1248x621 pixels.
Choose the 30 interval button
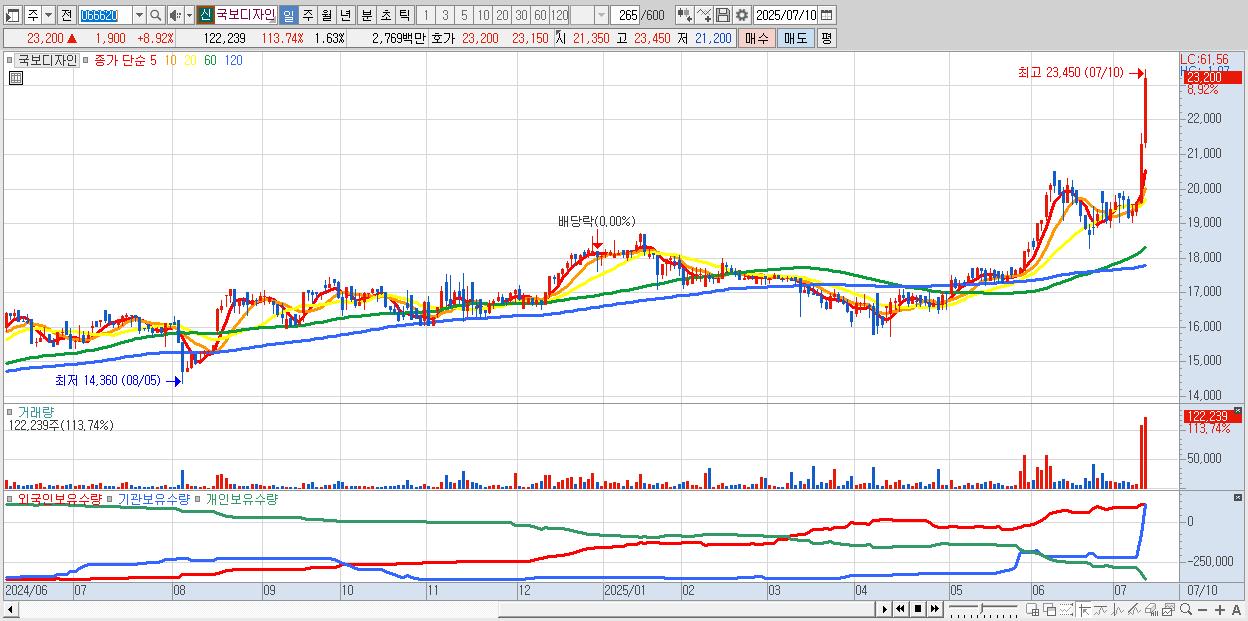click(521, 15)
